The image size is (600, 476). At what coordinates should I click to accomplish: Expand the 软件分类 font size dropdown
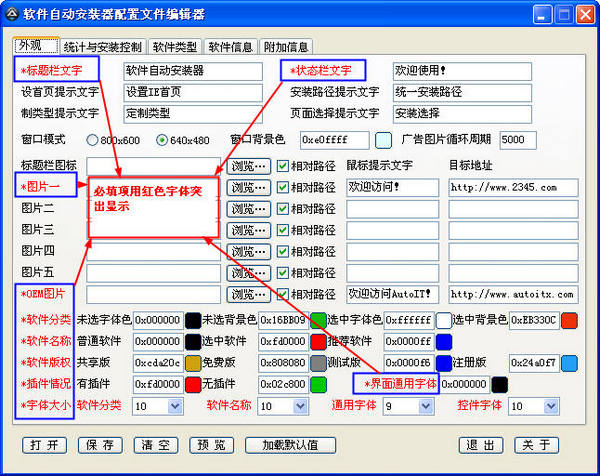[176, 406]
